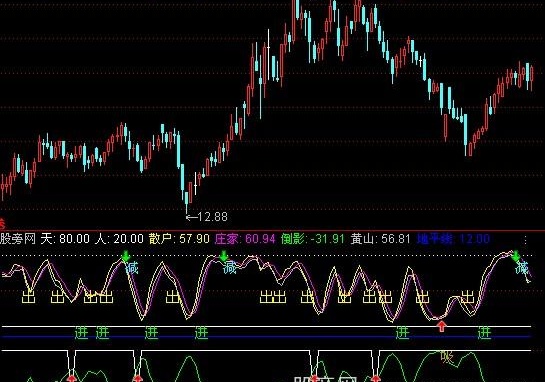Image resolution: width=545 pixels, height=382 pixels.
Task: Click the orange 吸 signal label
Action: click(x=447, y=357)
